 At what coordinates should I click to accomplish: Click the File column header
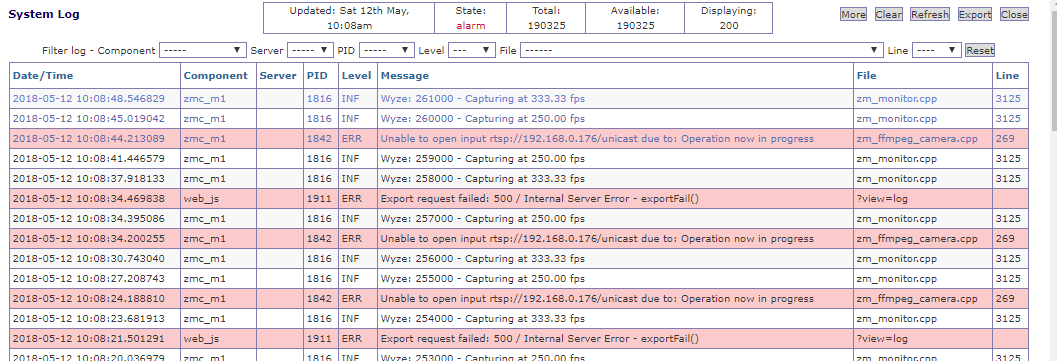tap(866, 75)
